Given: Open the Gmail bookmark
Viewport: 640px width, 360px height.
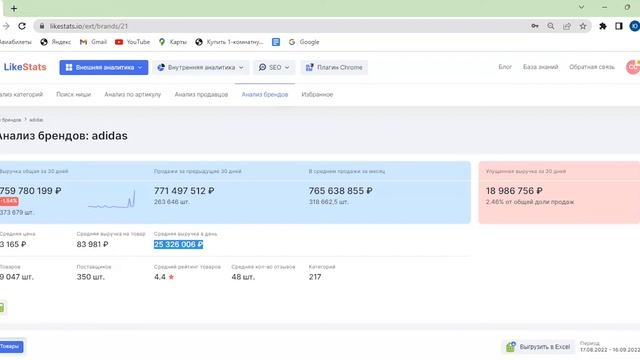Looking at the screenshot, I should pyautogui.click(x=93, y=42).
